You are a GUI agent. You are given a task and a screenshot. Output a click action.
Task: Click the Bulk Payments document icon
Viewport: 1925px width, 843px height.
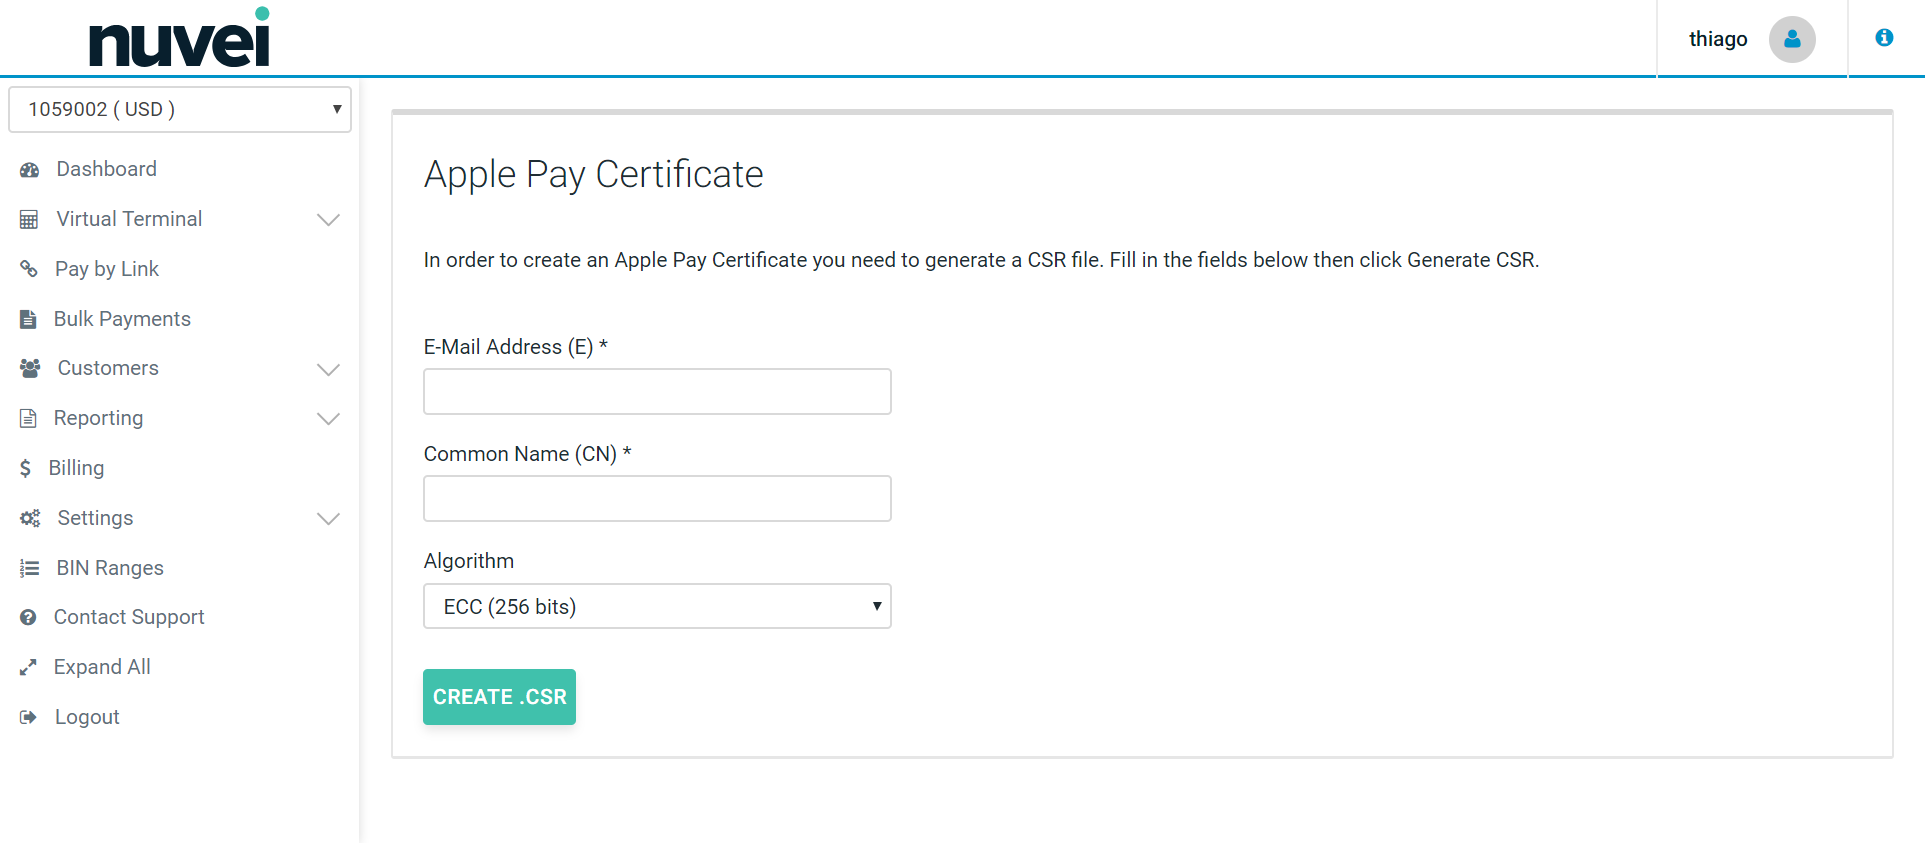pyautogui.click(x=28, y=319)
